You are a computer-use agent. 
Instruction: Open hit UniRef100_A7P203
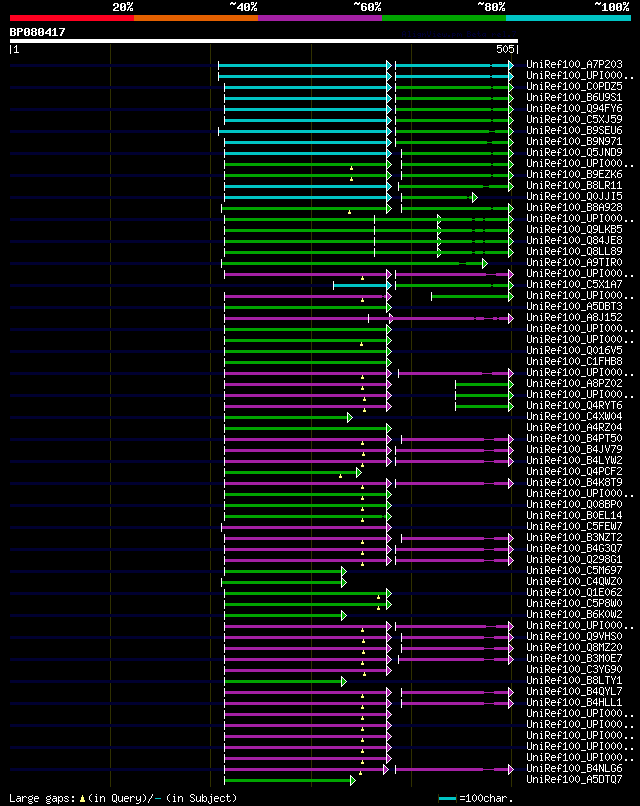click(574, 64)
